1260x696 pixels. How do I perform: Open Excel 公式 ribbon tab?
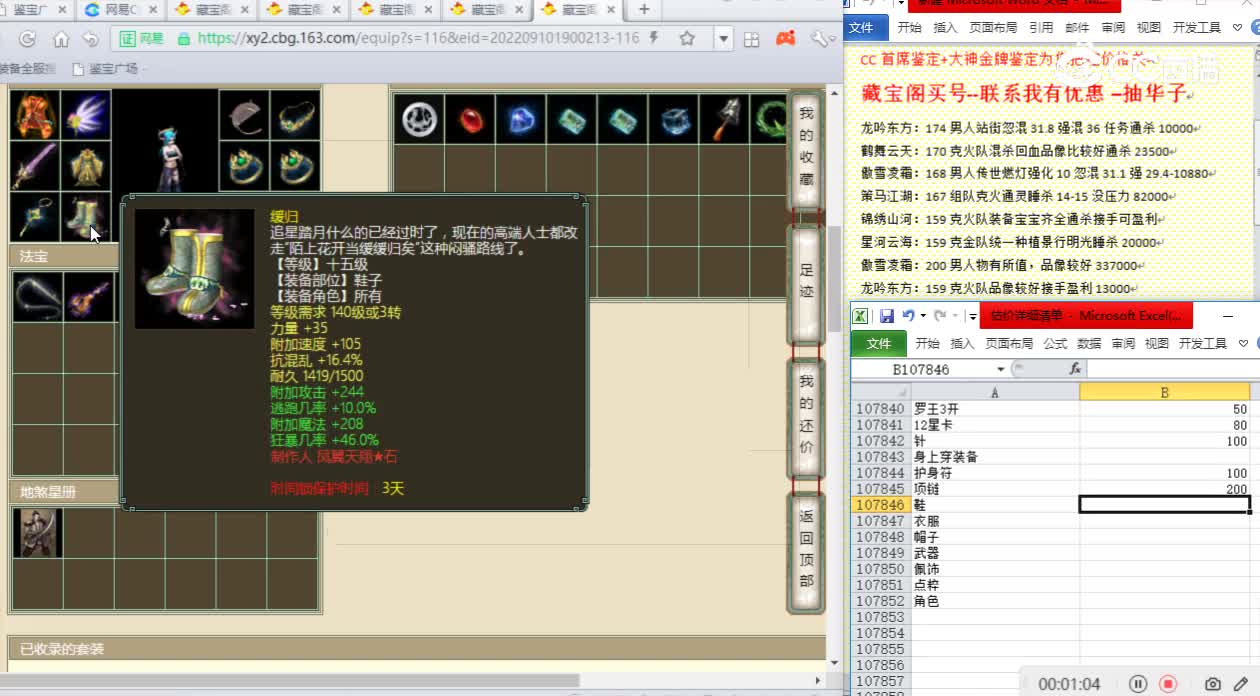click(1055, 343)
